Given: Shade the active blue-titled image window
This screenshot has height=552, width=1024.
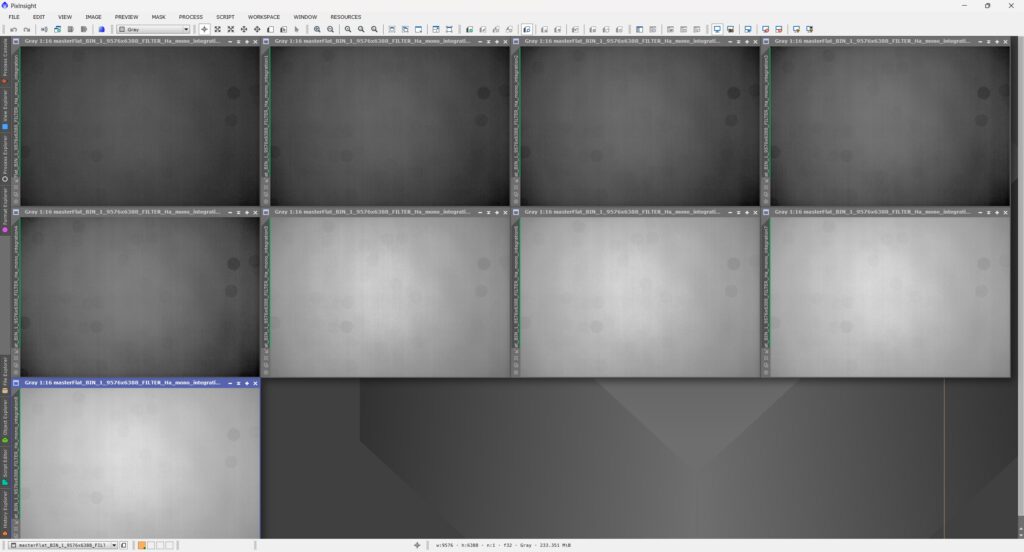Looking at the screenshot, I should [238, 383].
